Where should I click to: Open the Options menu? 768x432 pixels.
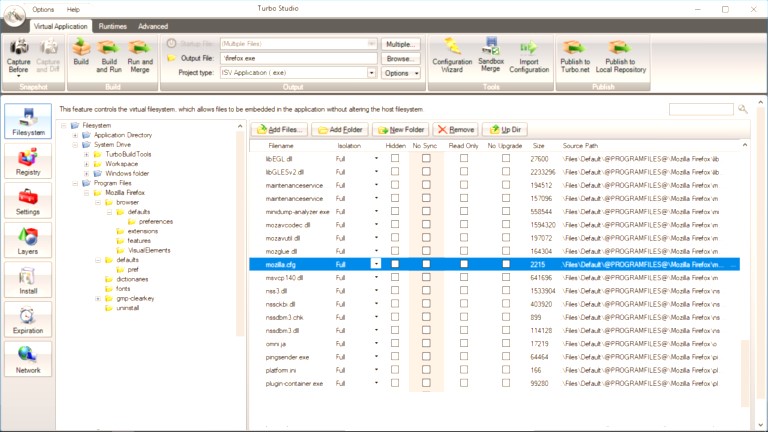pos(43,9)
